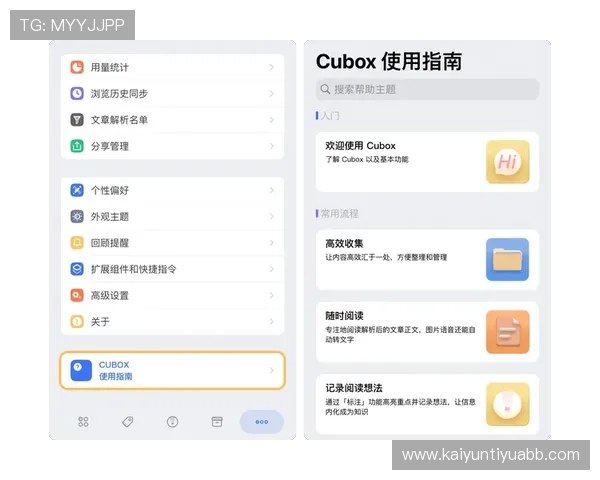600x480 pixels.
Task: Click the 回顾提醒 bell icon
Action: [77, 243]
